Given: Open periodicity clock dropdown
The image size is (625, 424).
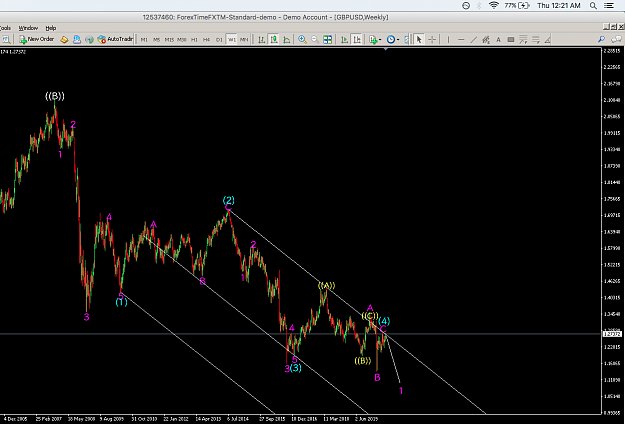Looking at the screenshot, I should [393, 39].
